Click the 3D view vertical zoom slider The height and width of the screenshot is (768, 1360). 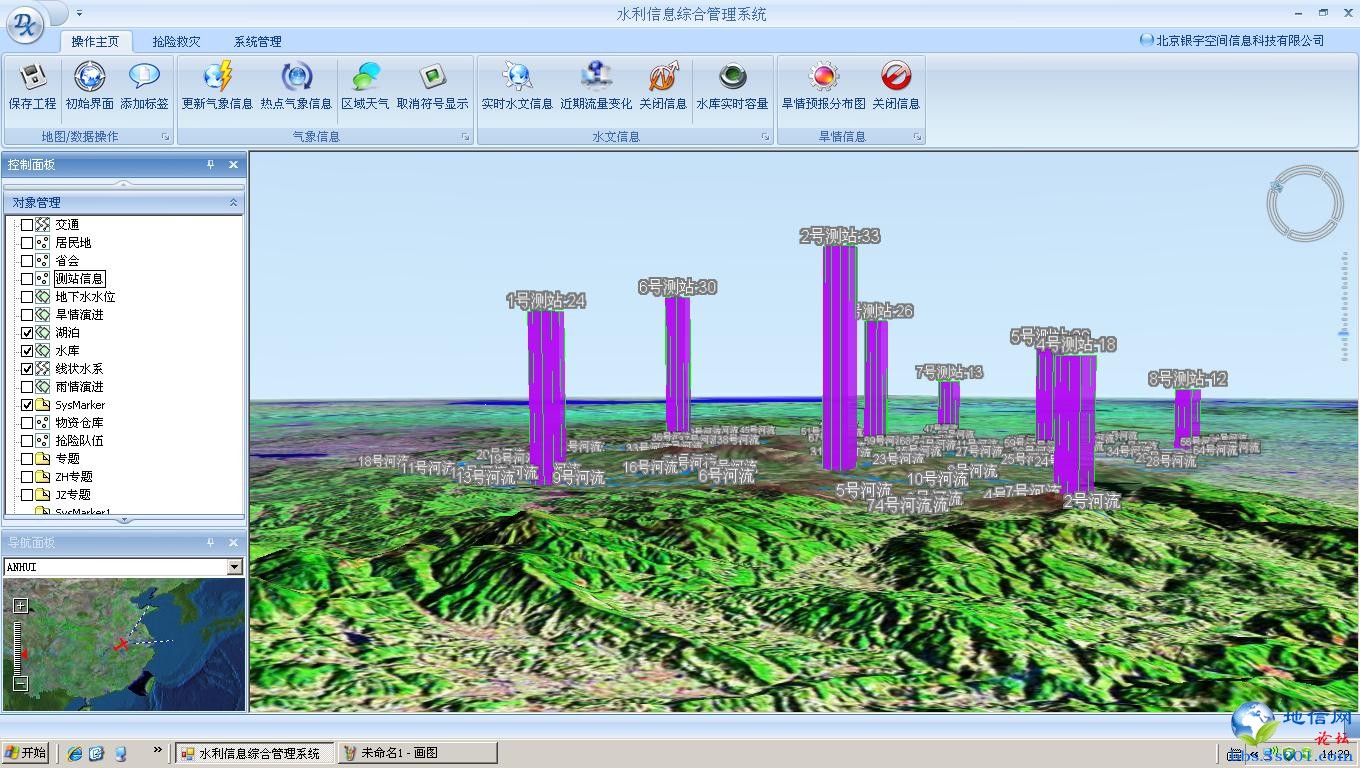(x=1344, y=306)
